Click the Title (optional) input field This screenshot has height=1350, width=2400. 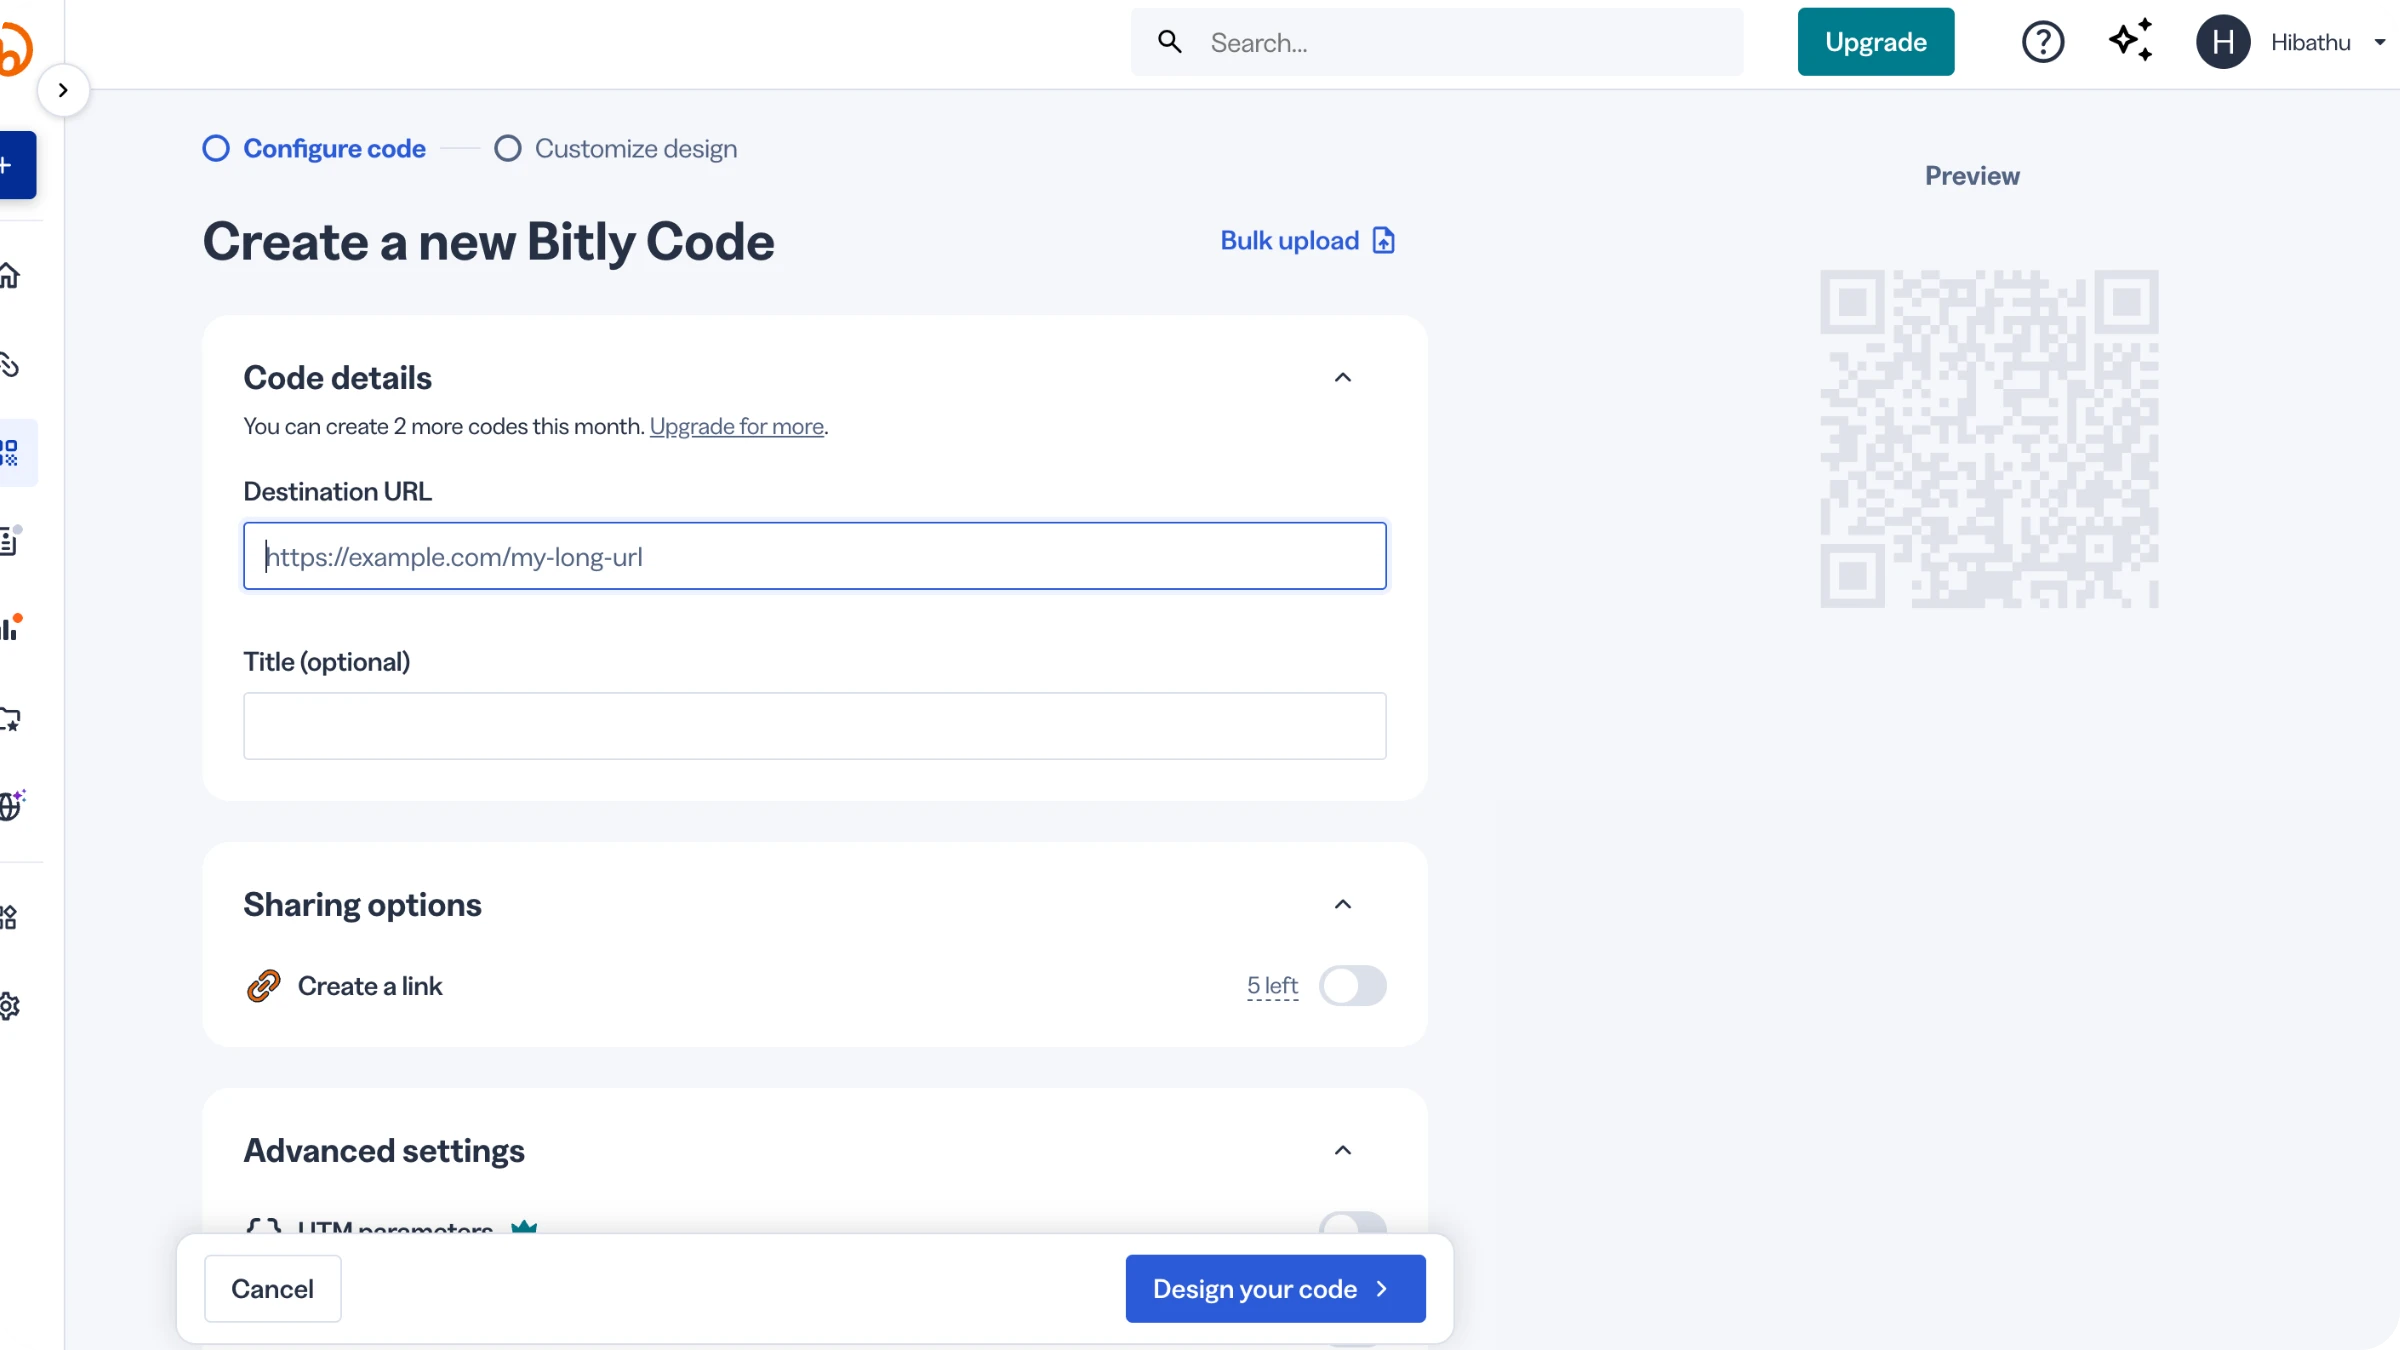[x=815, y=726]
